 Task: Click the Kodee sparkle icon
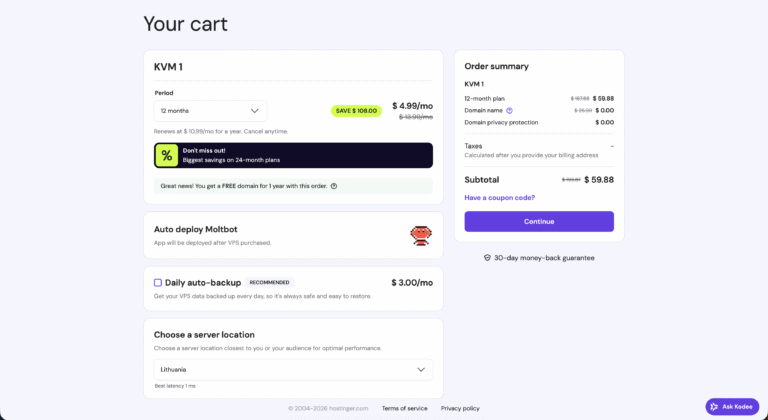click(714, 407)
